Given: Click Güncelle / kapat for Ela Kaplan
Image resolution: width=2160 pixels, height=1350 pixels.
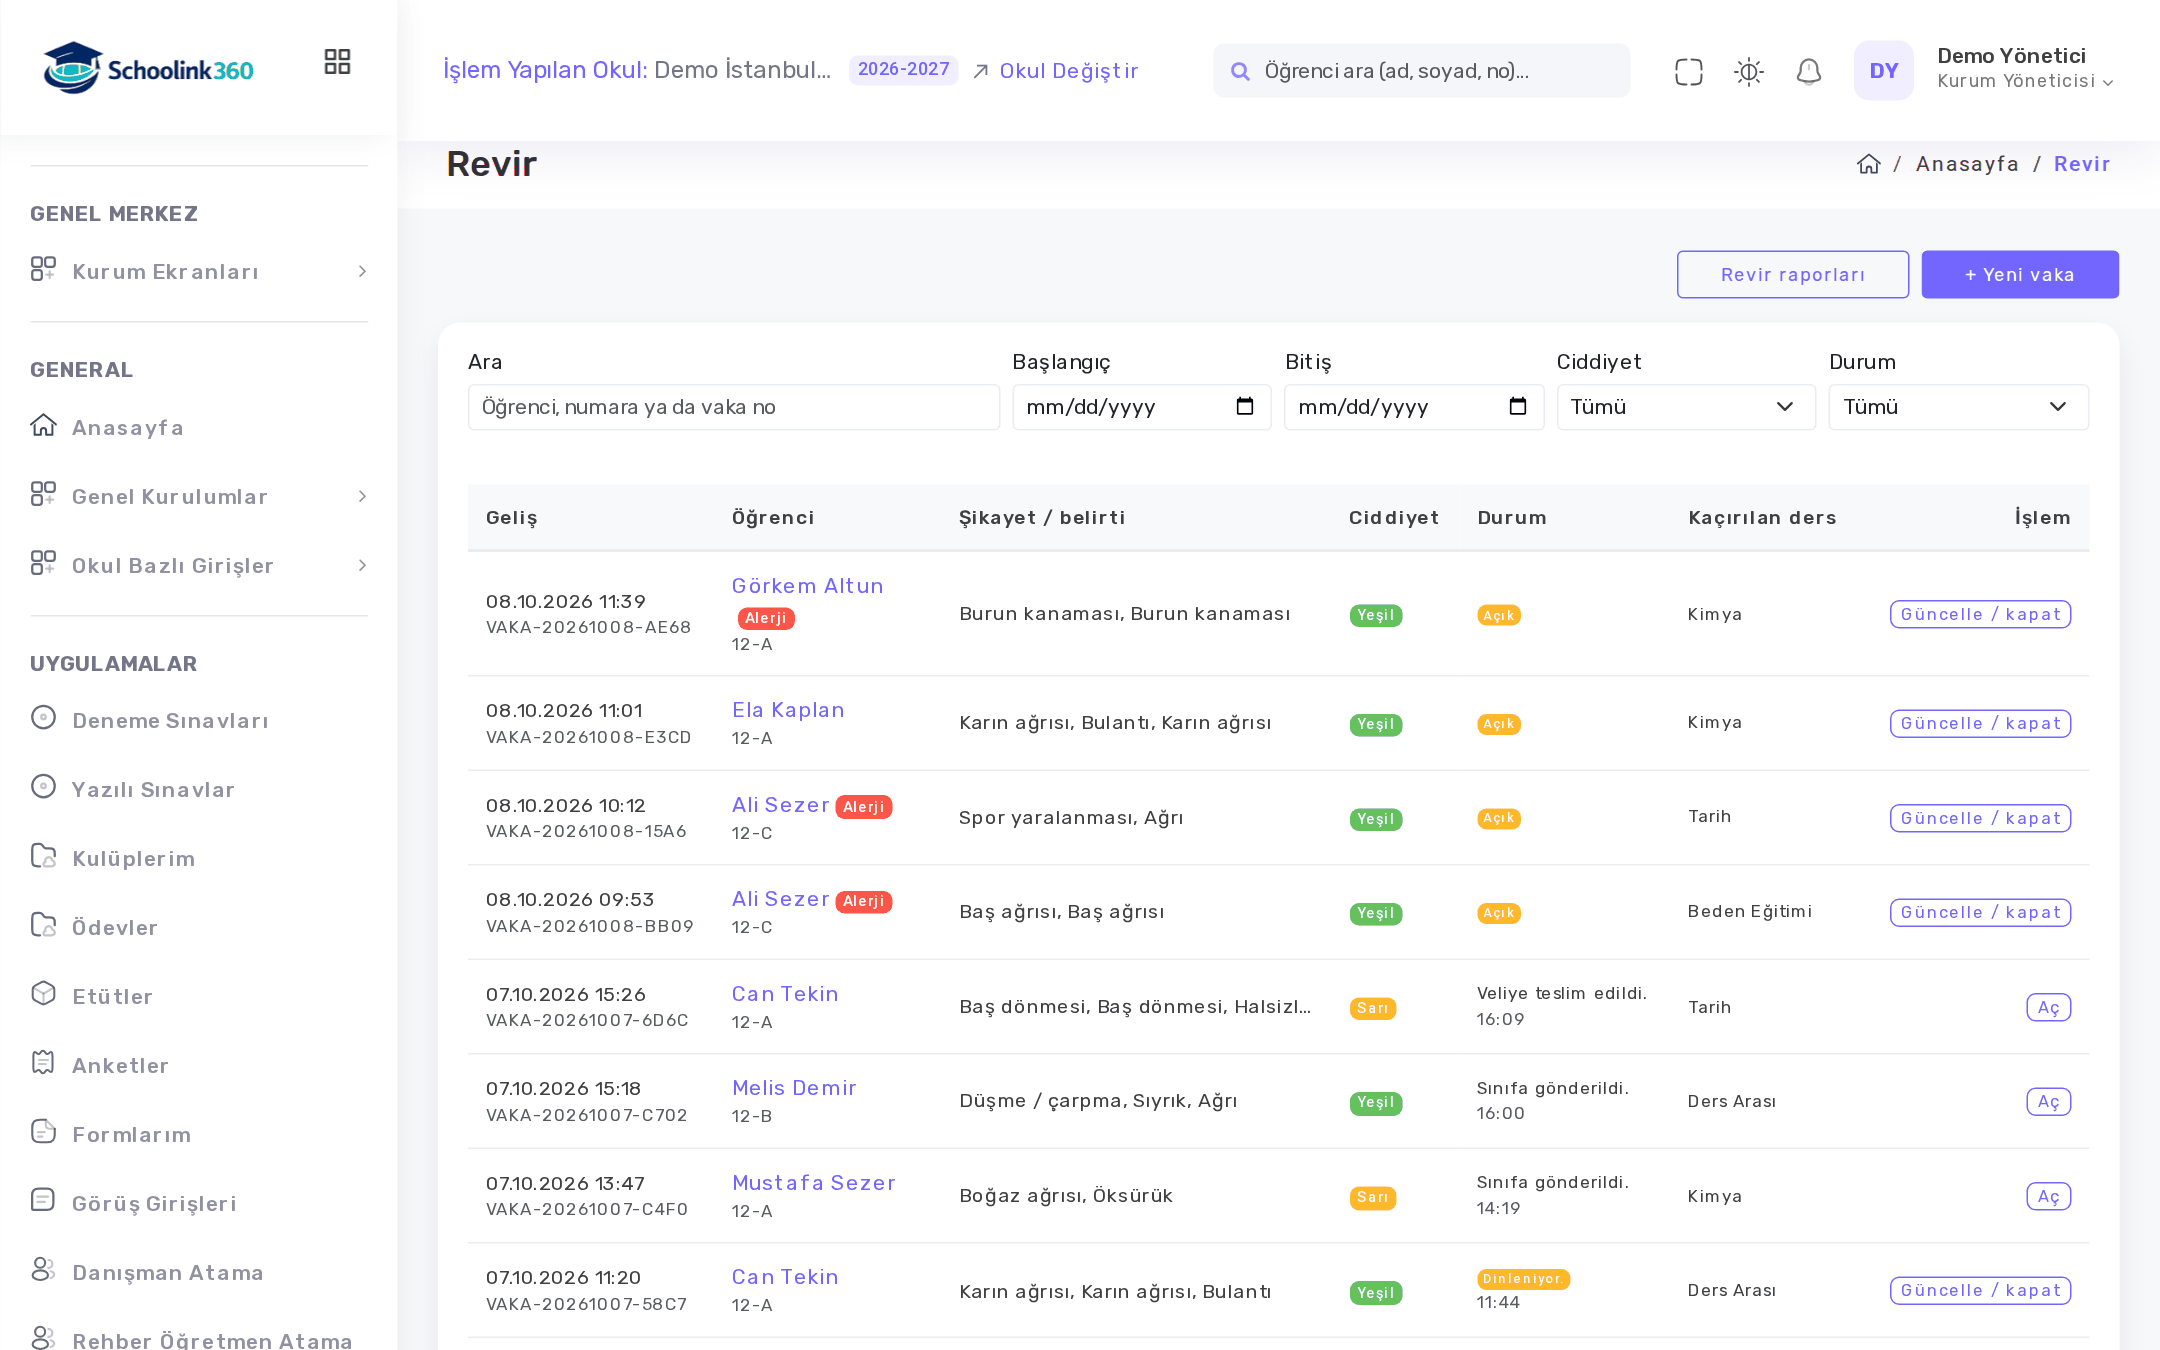Looking at the screenshot, I should [1980, 723].
